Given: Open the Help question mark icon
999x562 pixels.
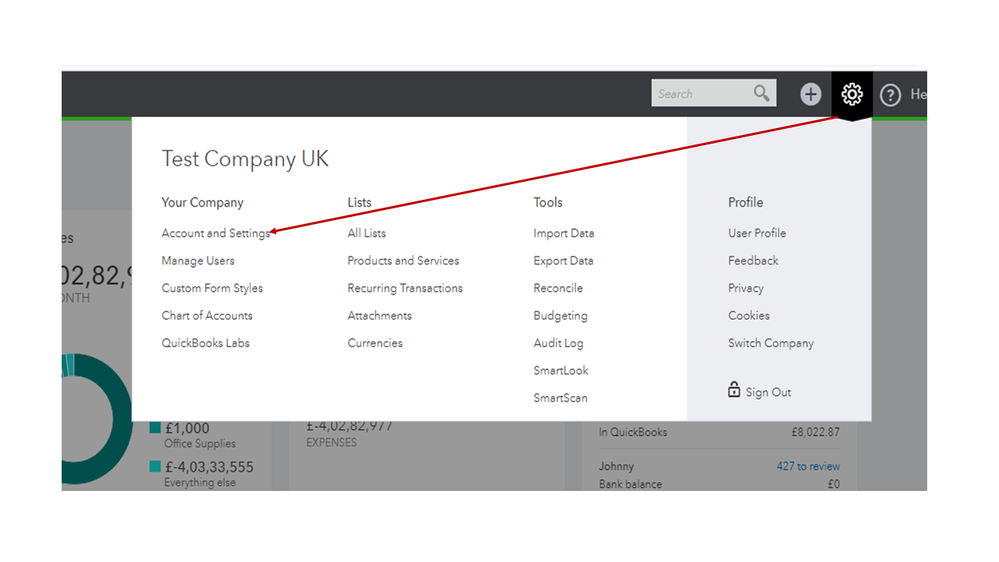Looking at the screenshot, I should pyautogui.click(x=890, y=95).
